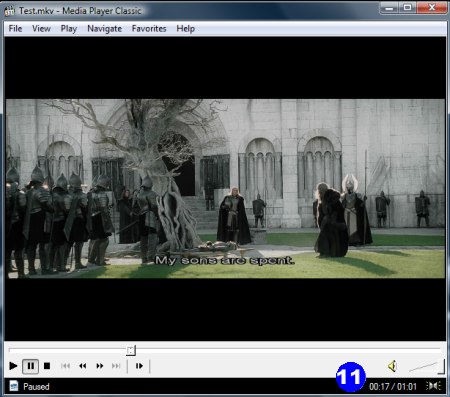This screenshot has width=450, height=397.
Task: Skip to previous chapter
Action: point(65,366)
